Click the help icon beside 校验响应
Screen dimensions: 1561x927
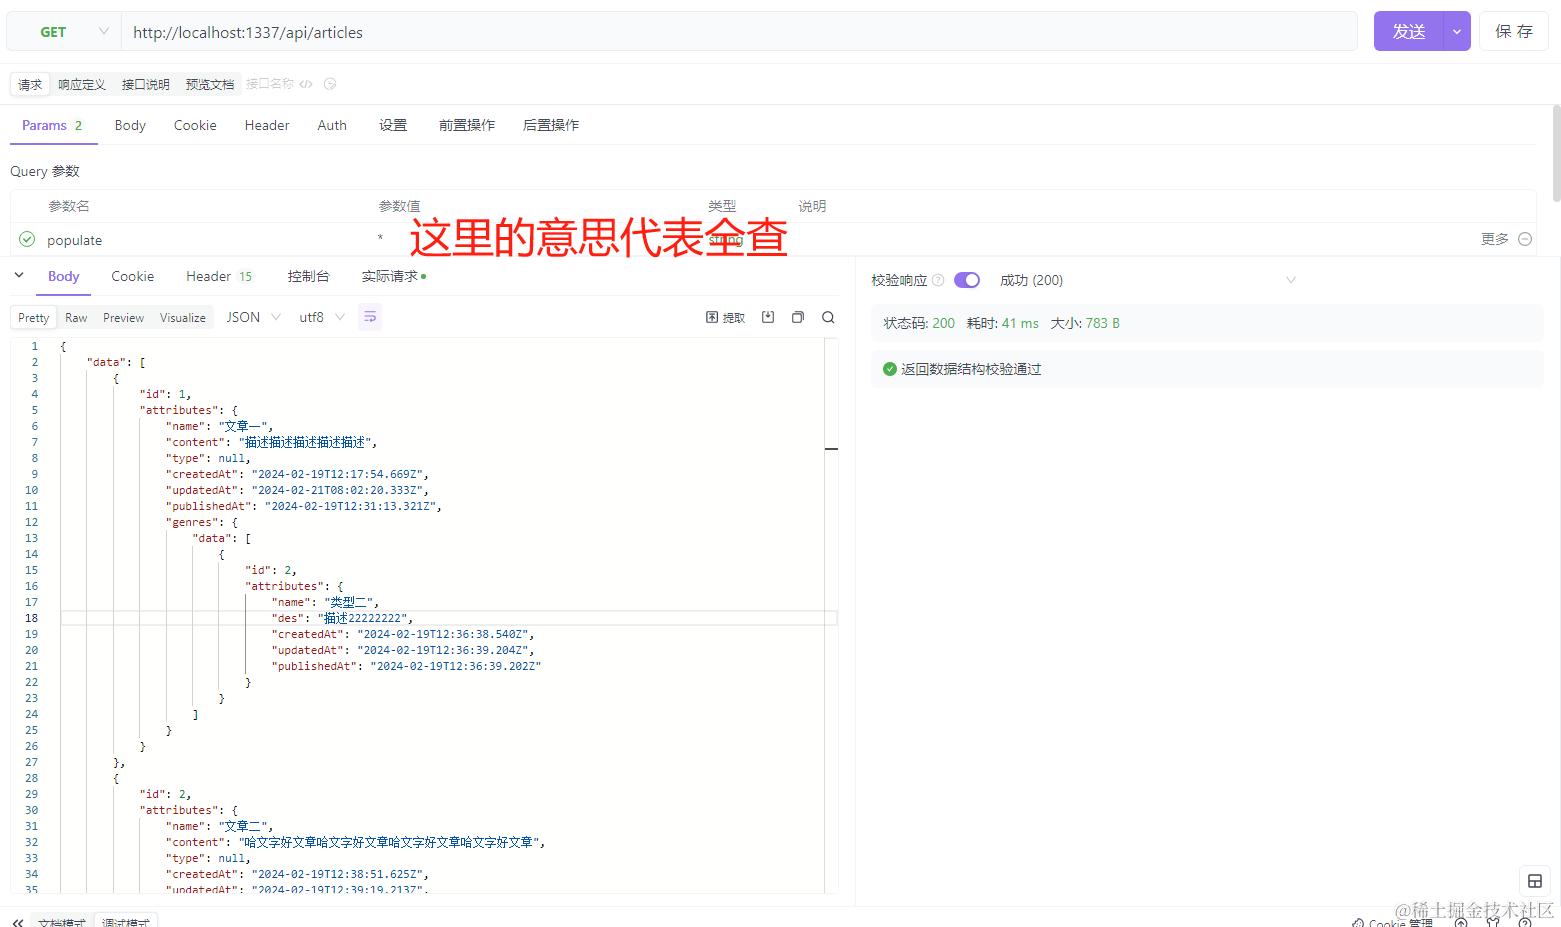[938, 280]
